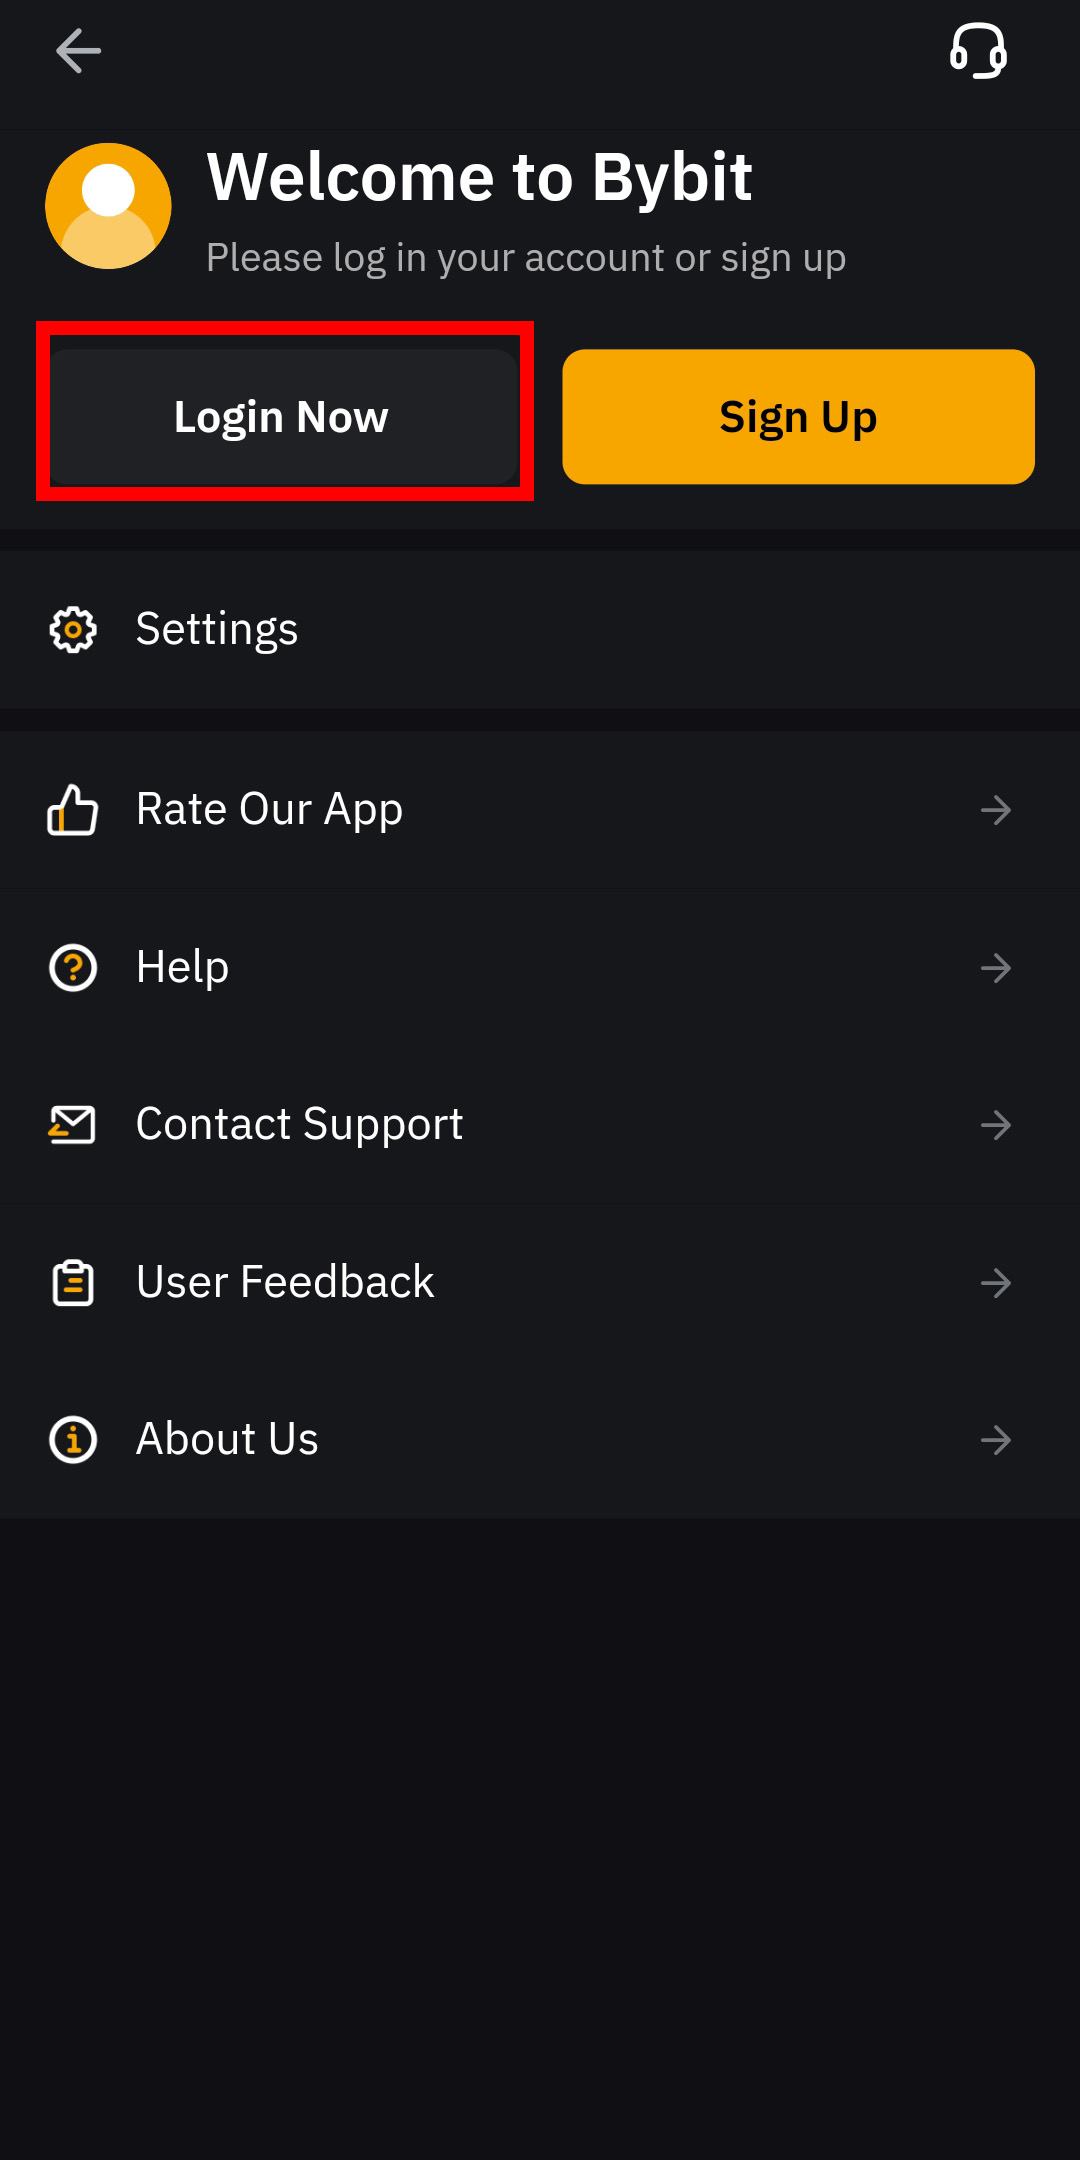Expand arrow beside Help

point(996,968)
